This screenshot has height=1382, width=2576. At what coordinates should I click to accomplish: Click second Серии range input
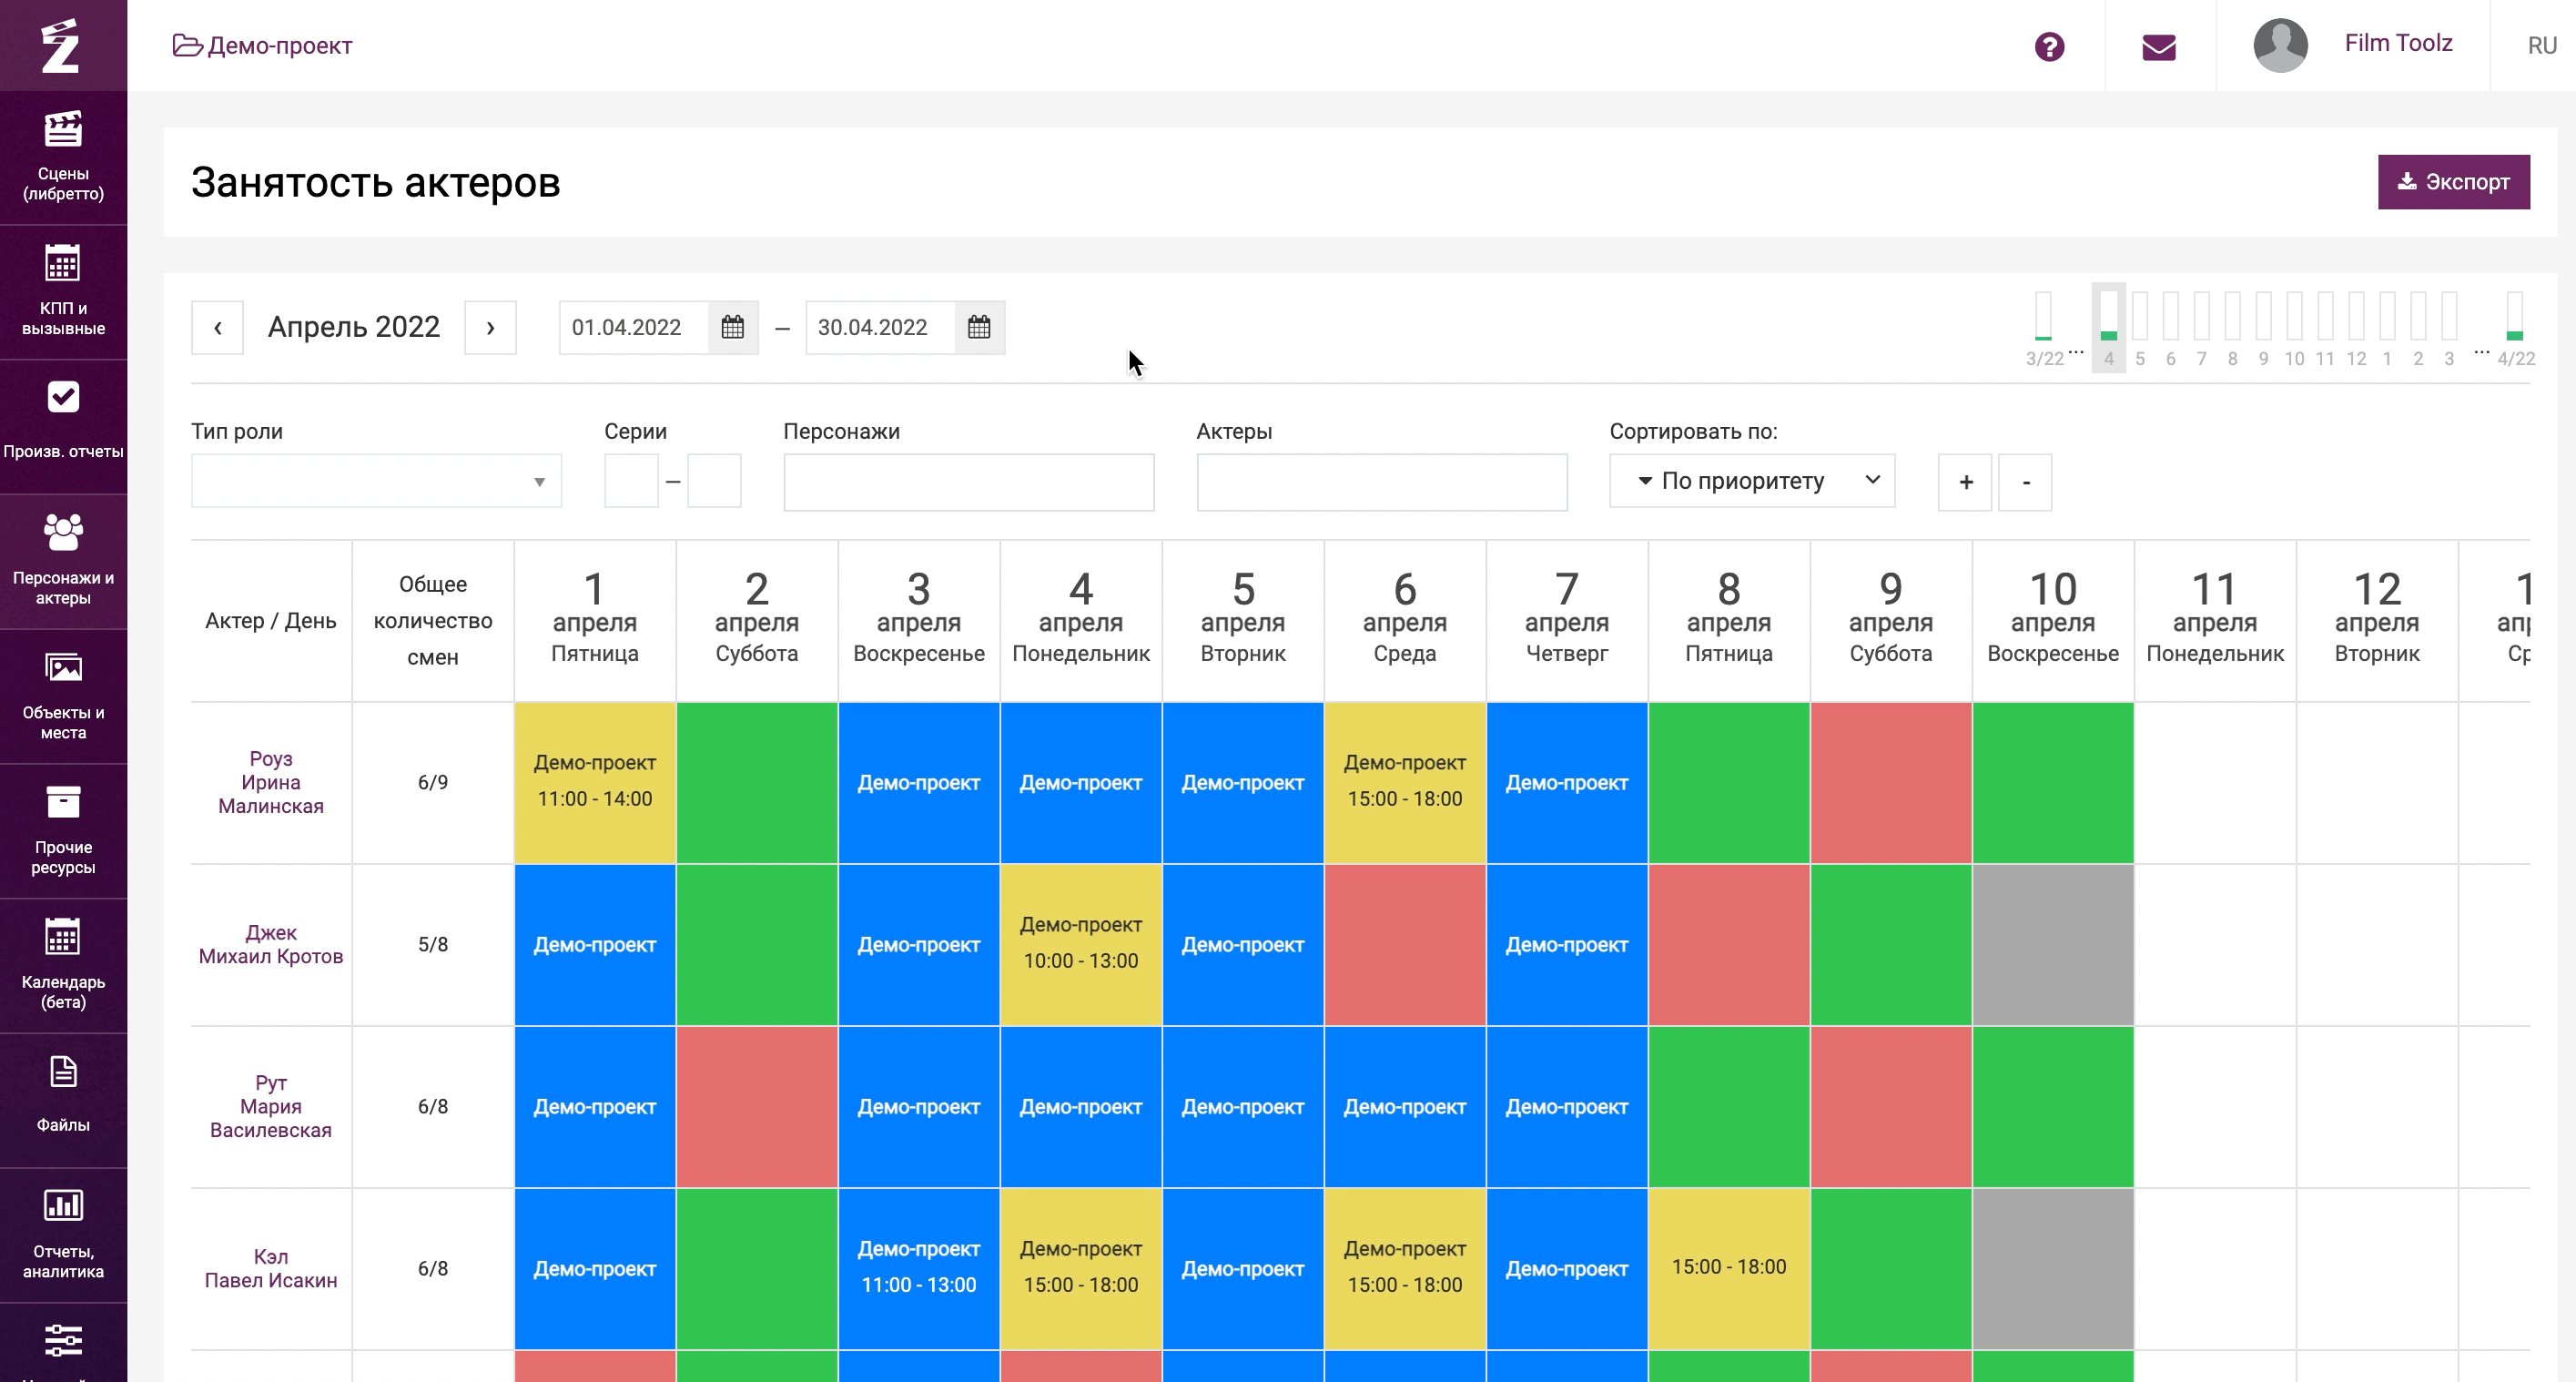pos(714,481)
